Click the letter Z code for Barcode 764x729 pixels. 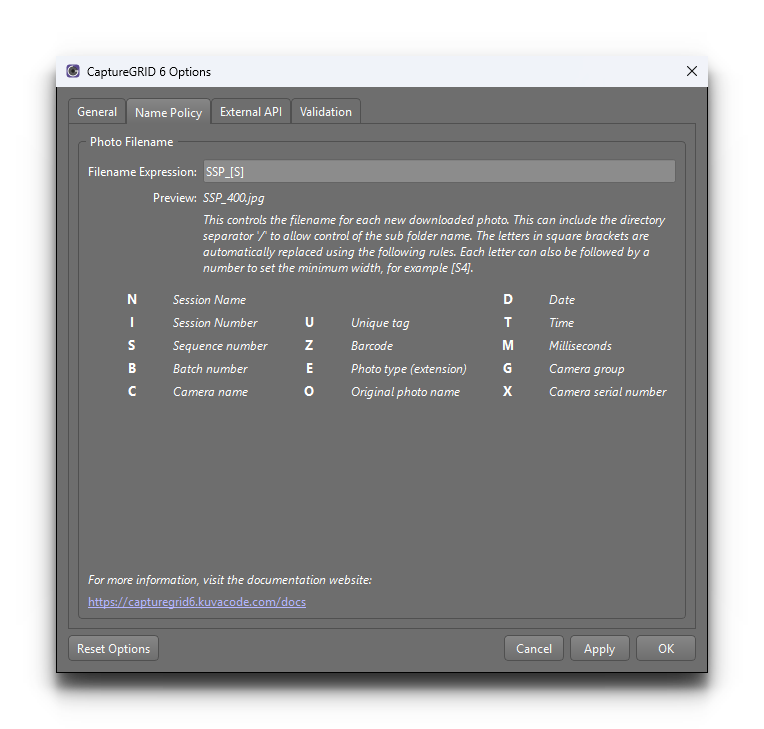tap(309, 345)
